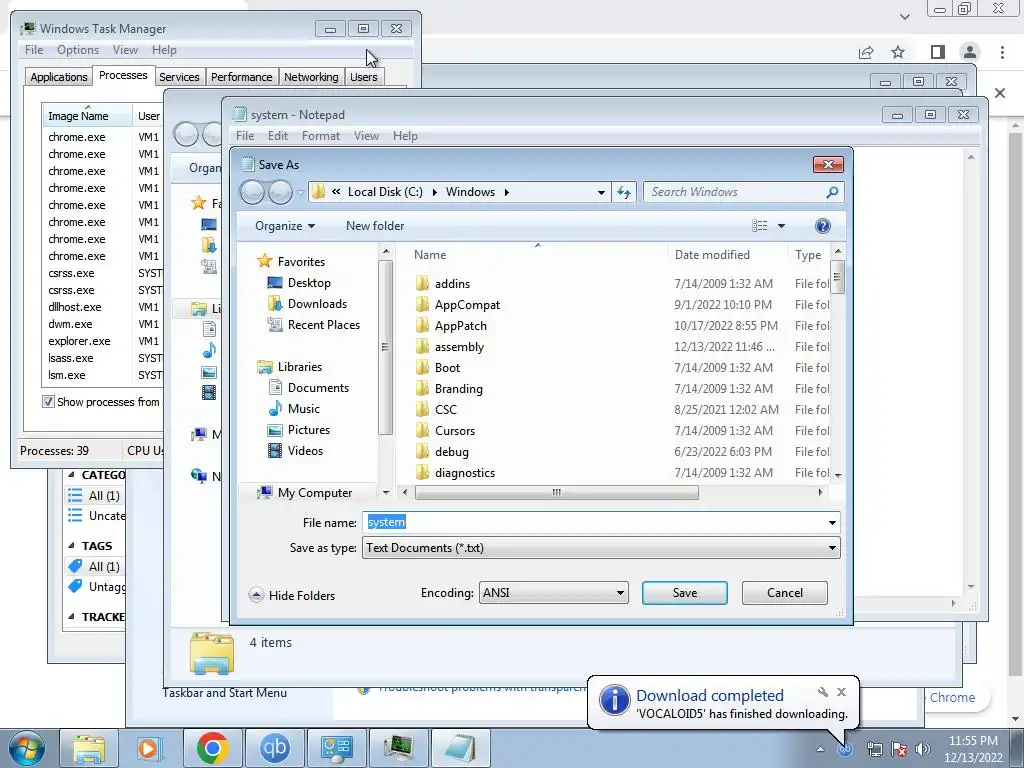Open the File name dropdown arrow
Screen dimensions: 1024x768
[832, 522]
